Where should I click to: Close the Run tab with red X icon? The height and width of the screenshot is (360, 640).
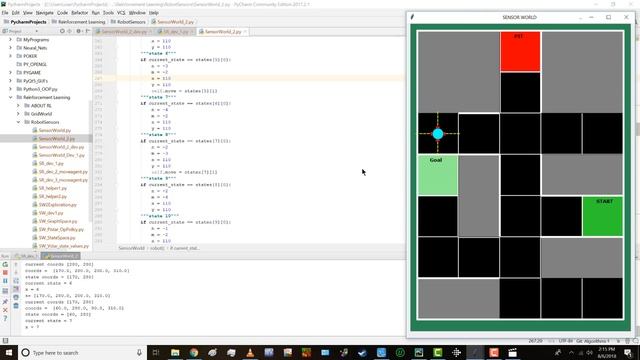pyautogui.click(x=5, y=310)
